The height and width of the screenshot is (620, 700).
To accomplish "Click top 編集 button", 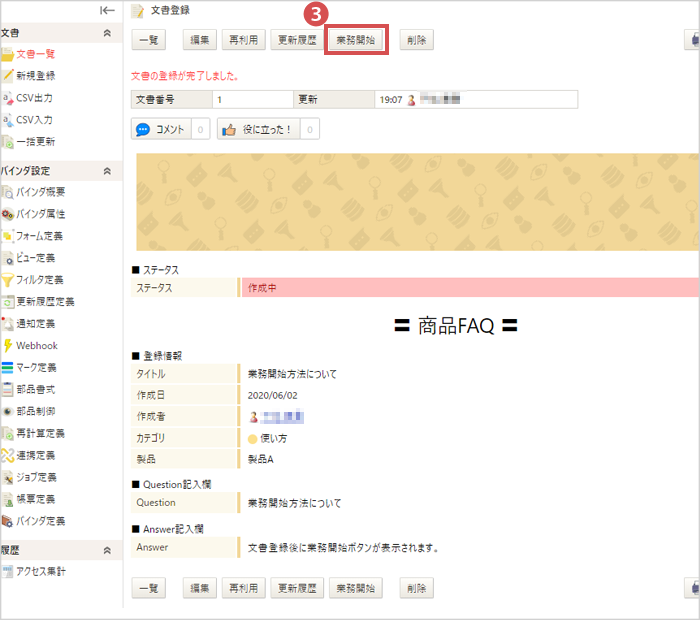I will coord(200,40).
